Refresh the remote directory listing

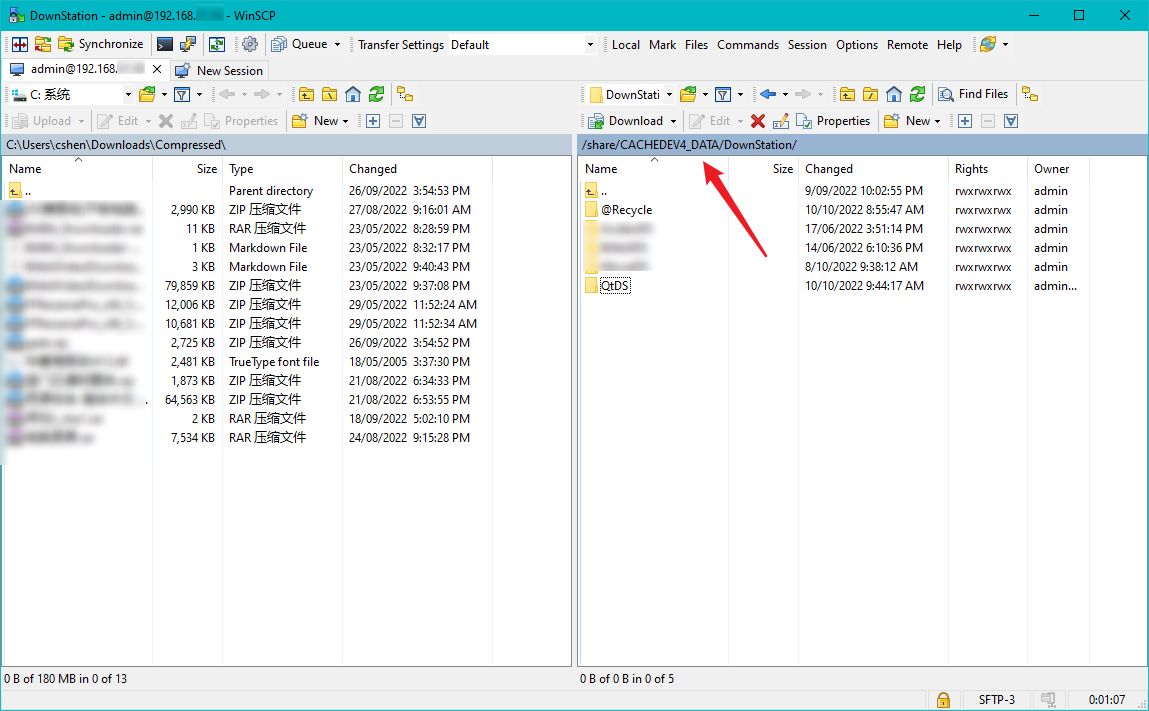click(917, 94)
